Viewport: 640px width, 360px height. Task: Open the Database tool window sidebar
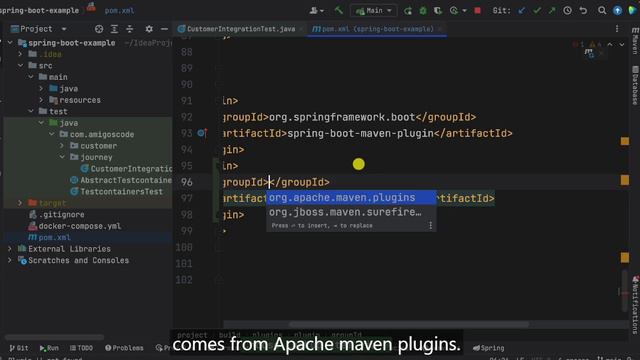(635, 85)
